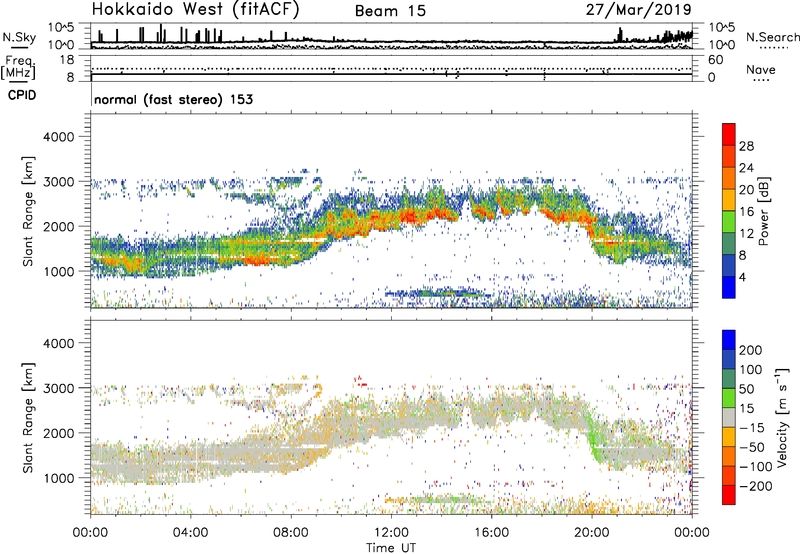This screenshot has height=554, width=800.
Task: Click the '04:00' time tick label
Action: click(x=190, y=533)
